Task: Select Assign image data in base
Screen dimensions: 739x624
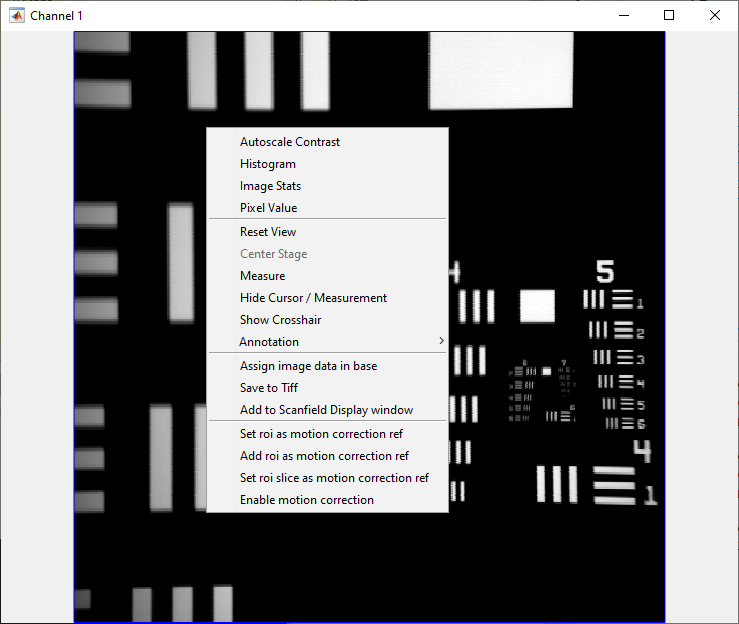Action: tap(308, 366)
